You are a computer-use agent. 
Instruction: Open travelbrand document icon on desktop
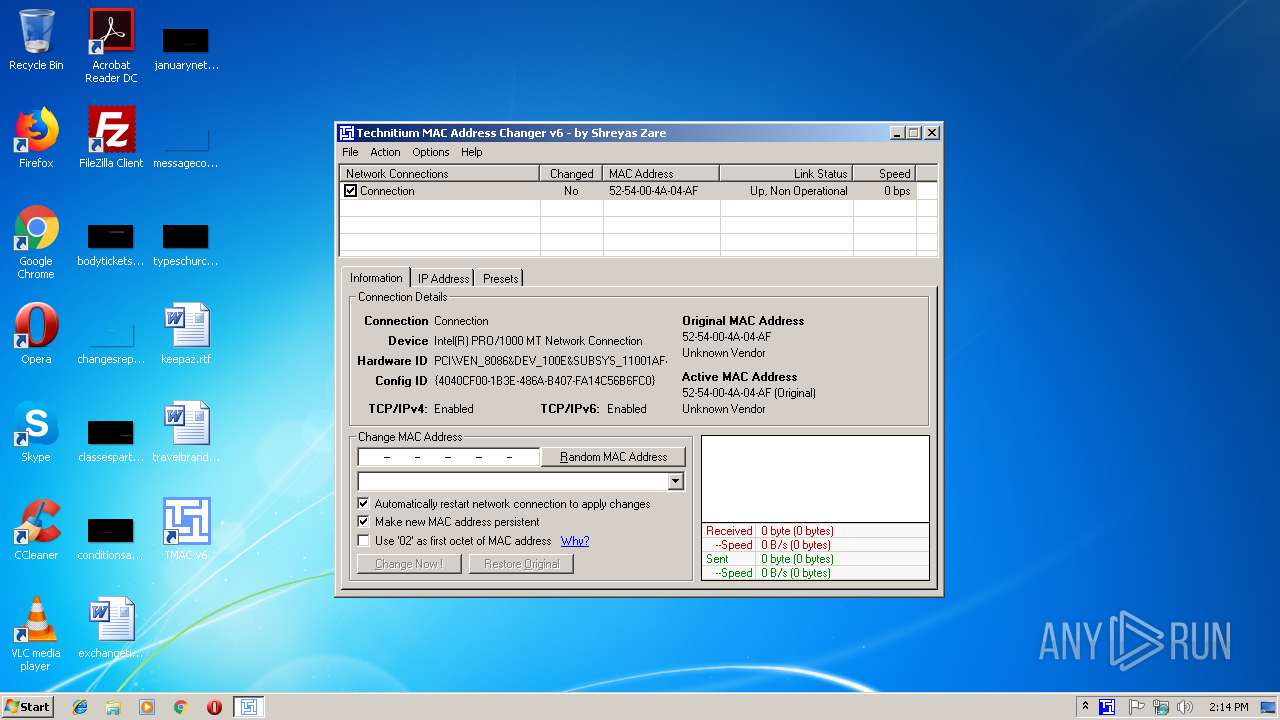coord(186,432)
